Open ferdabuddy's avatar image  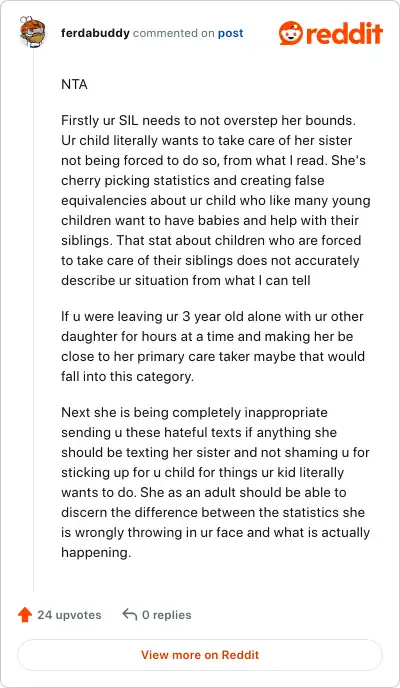pos(33,32)
